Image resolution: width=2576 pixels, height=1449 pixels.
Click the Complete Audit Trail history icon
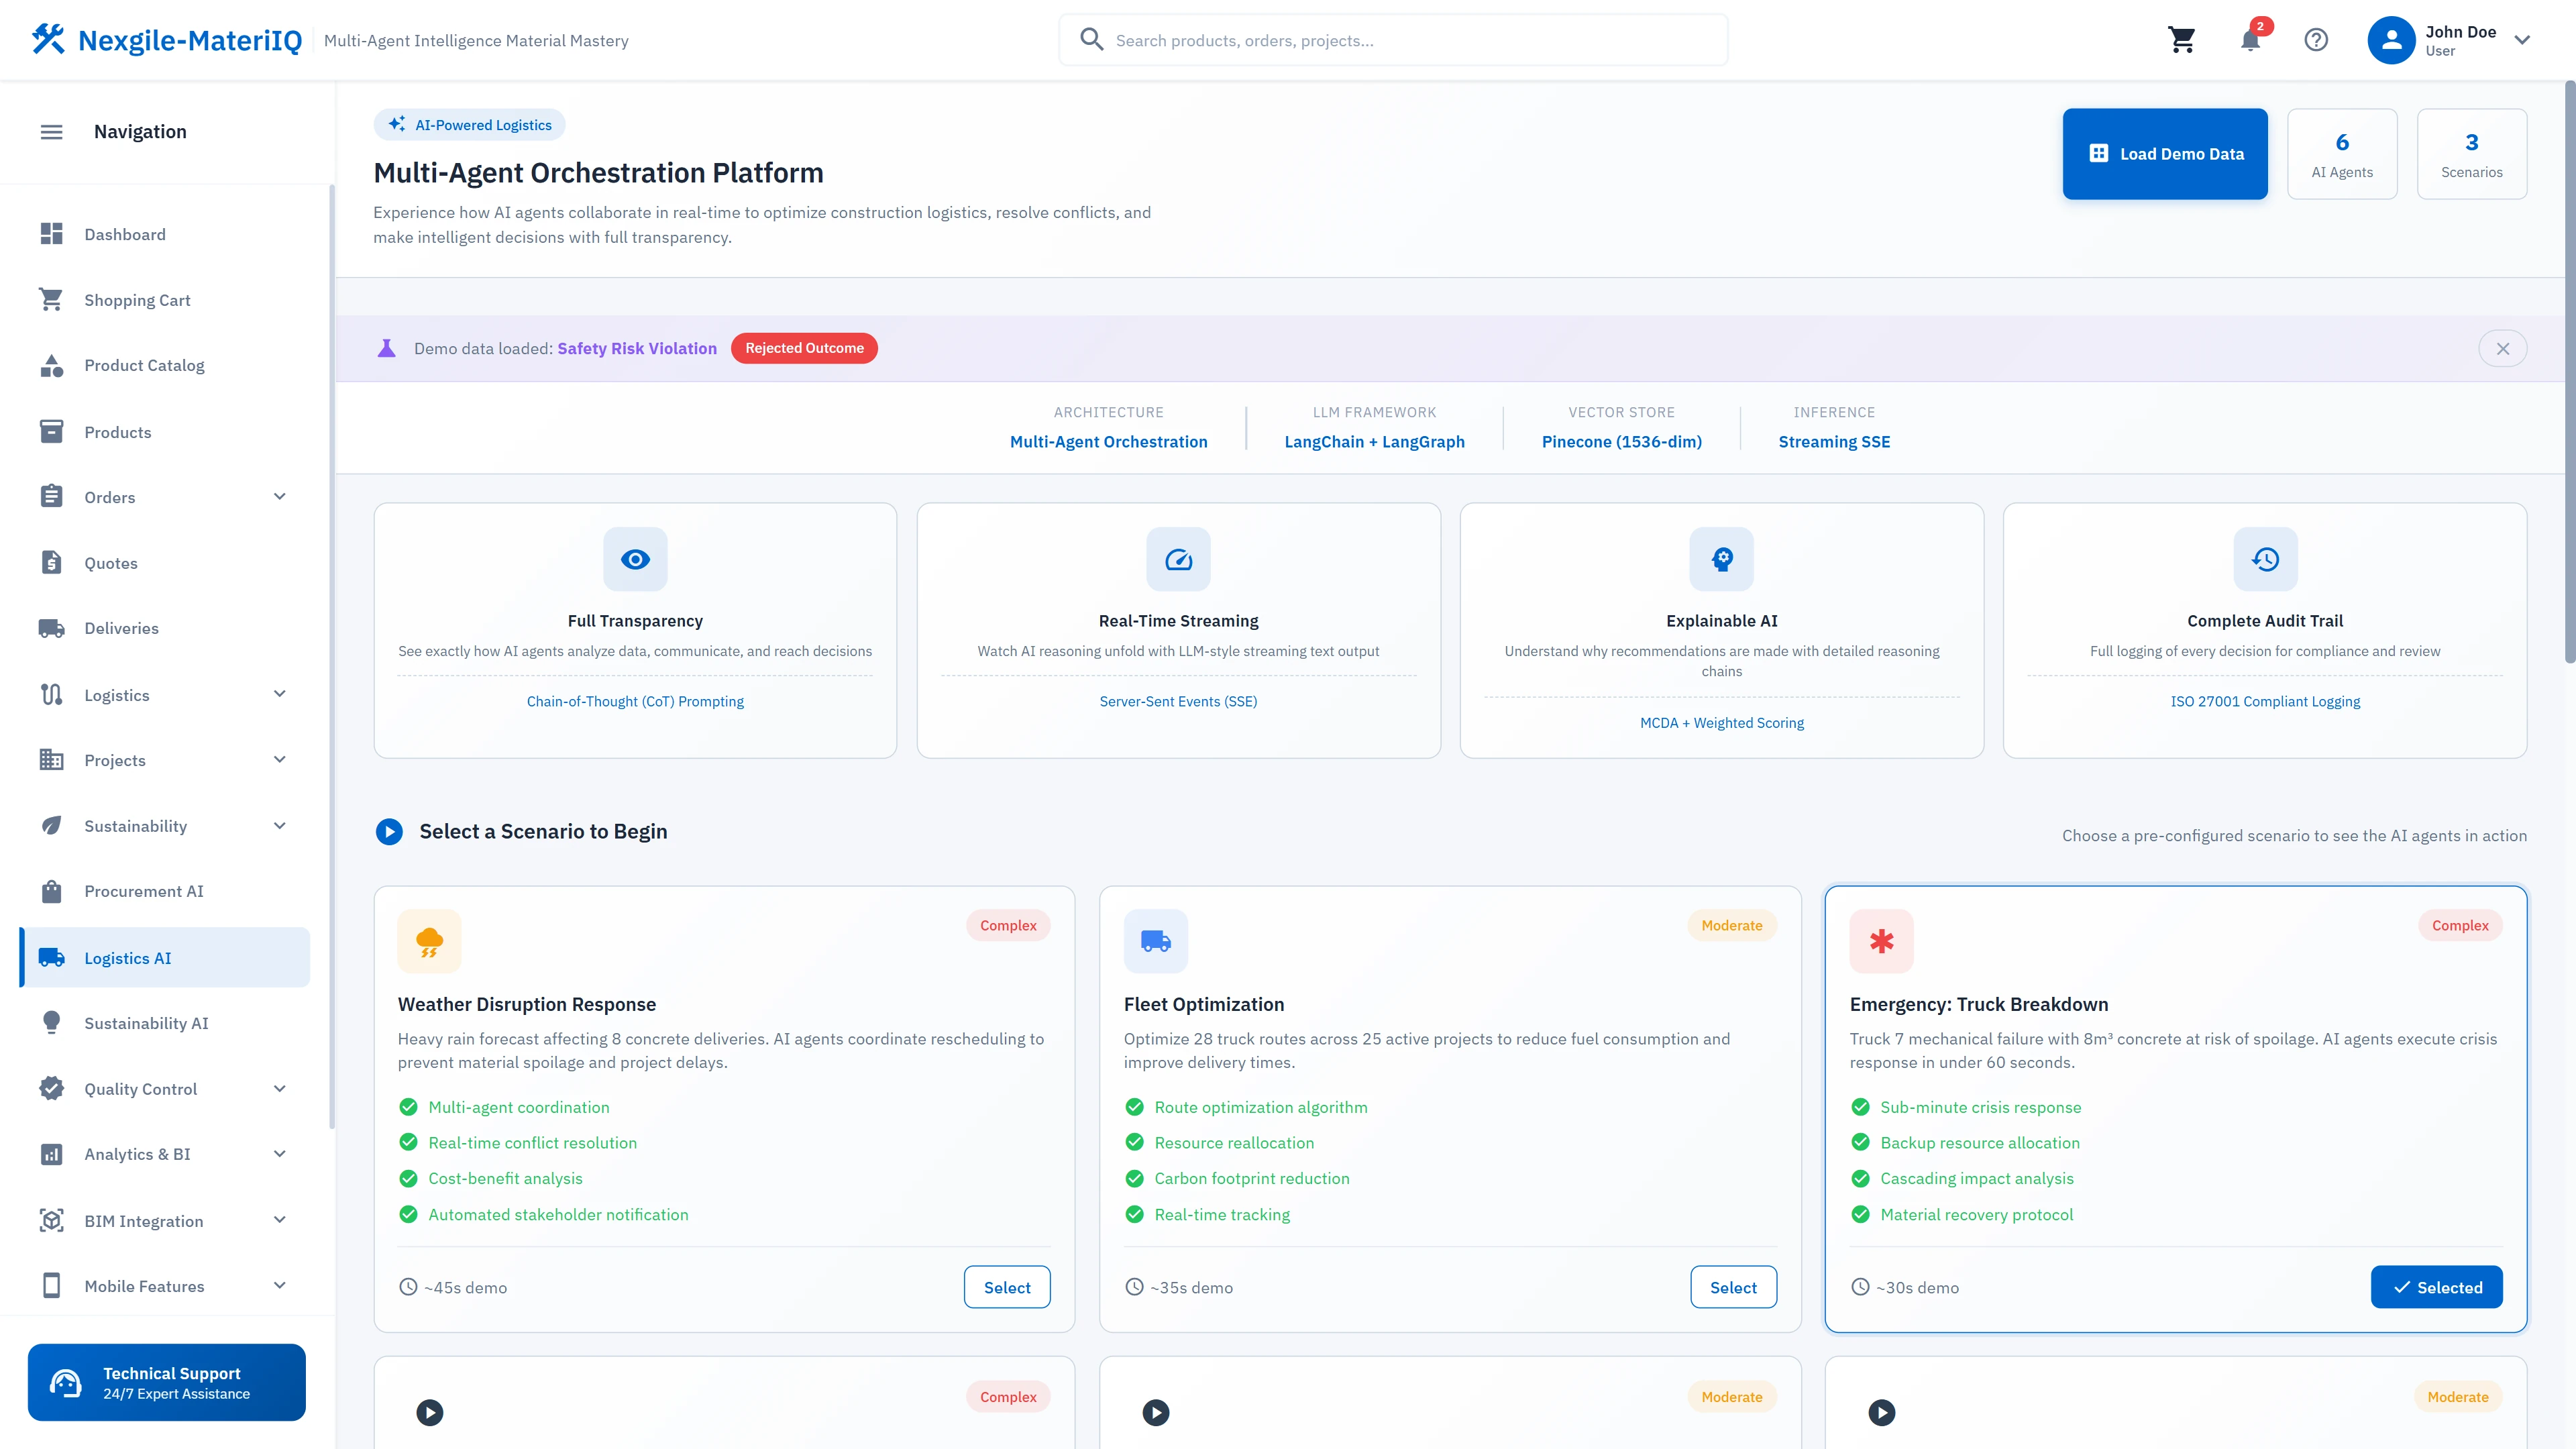tap(2265, 559)
